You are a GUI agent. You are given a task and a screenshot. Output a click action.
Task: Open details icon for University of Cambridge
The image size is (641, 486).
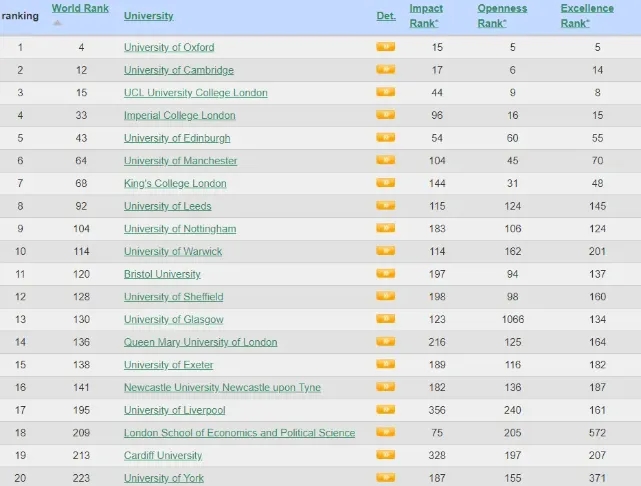point(385,69)
